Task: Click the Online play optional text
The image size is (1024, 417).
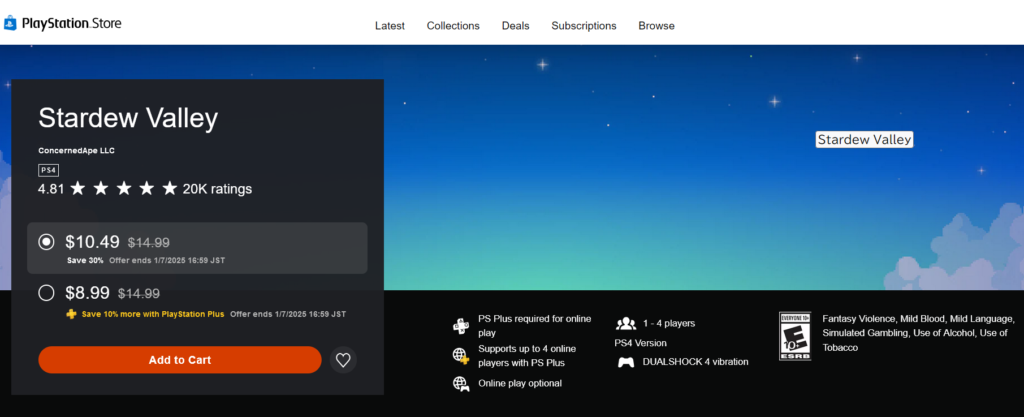Action: click(520, 383)
